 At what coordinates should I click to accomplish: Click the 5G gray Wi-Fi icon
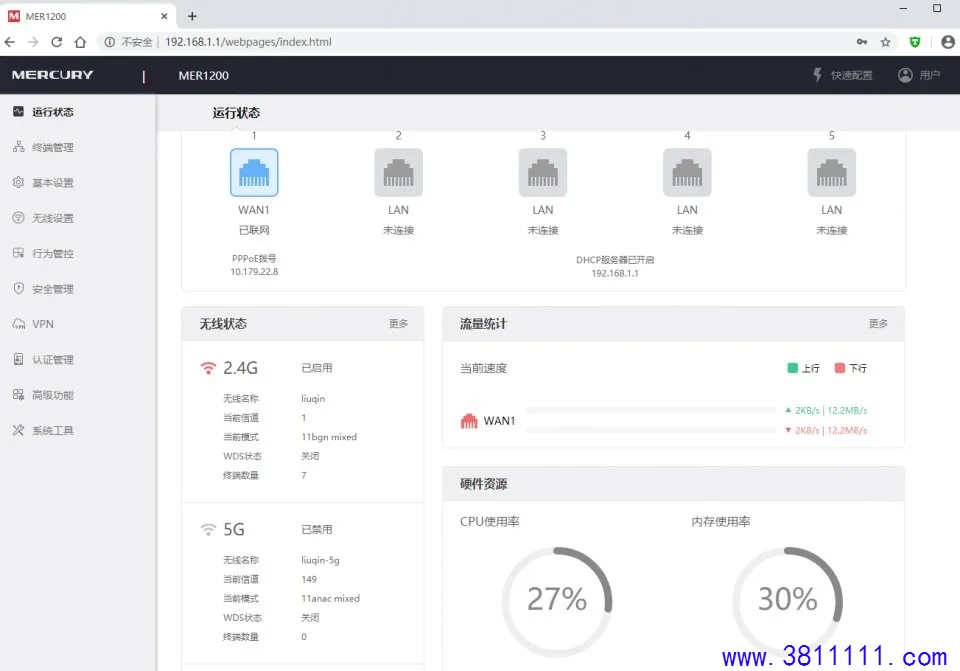tap(208, 529)
